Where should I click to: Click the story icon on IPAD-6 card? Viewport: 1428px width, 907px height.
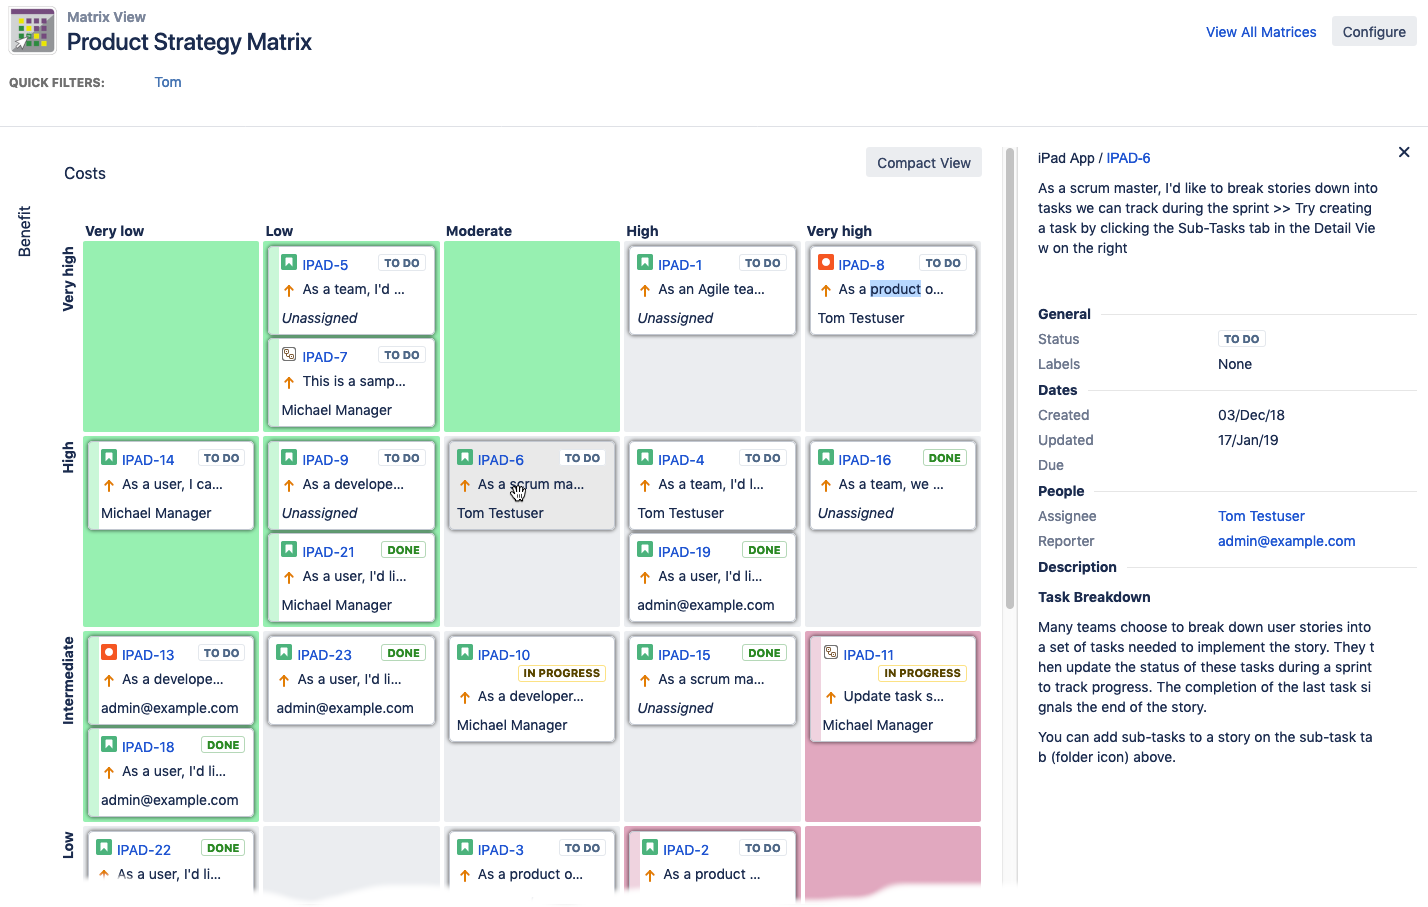point(465,458)
